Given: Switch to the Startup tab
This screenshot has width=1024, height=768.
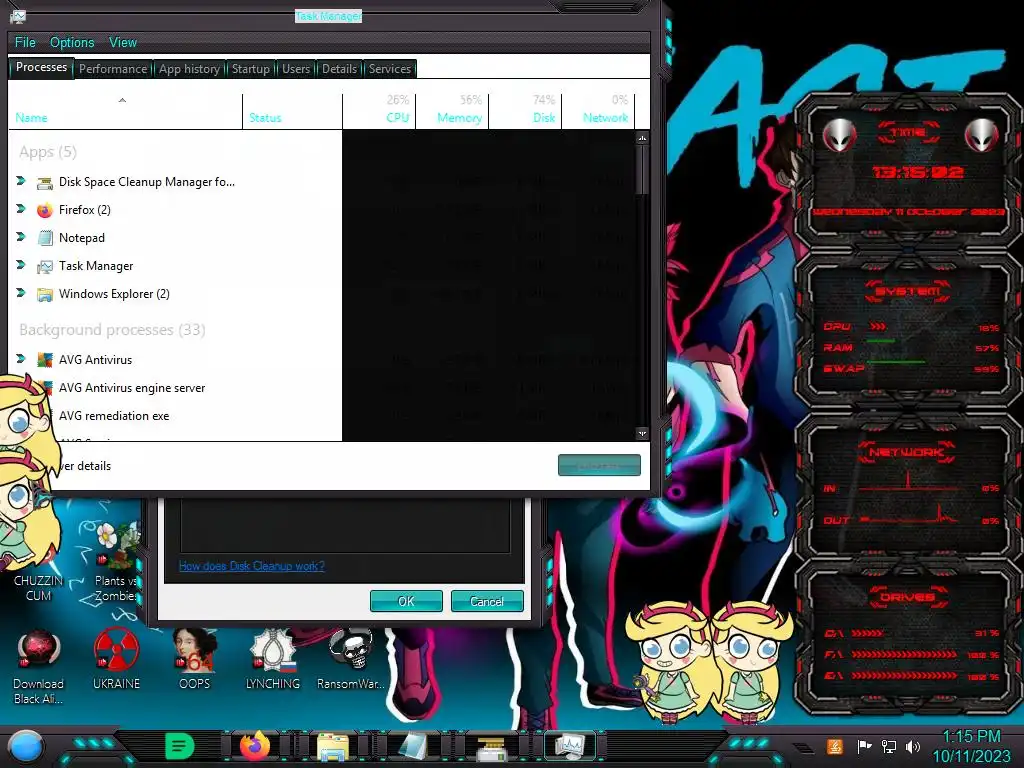Looking at the screenshot, I should pos(251,69).
